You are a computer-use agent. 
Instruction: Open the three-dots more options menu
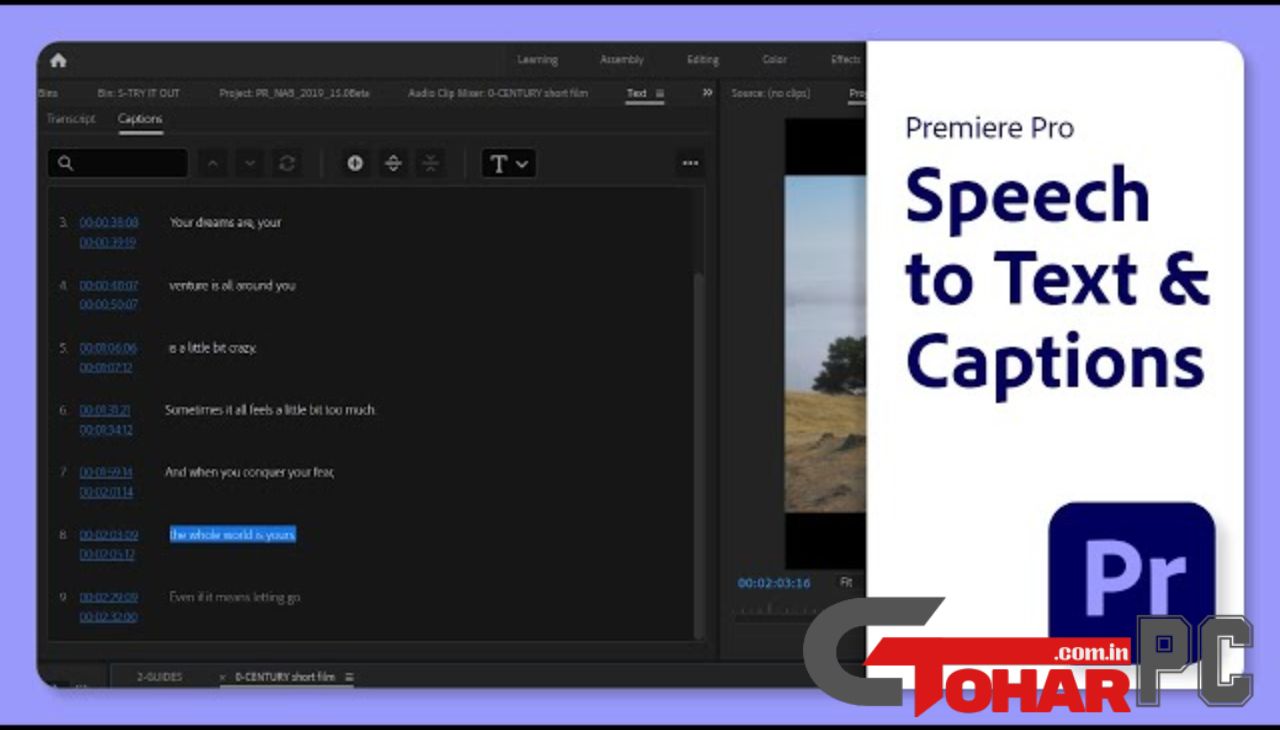[690, 163]
